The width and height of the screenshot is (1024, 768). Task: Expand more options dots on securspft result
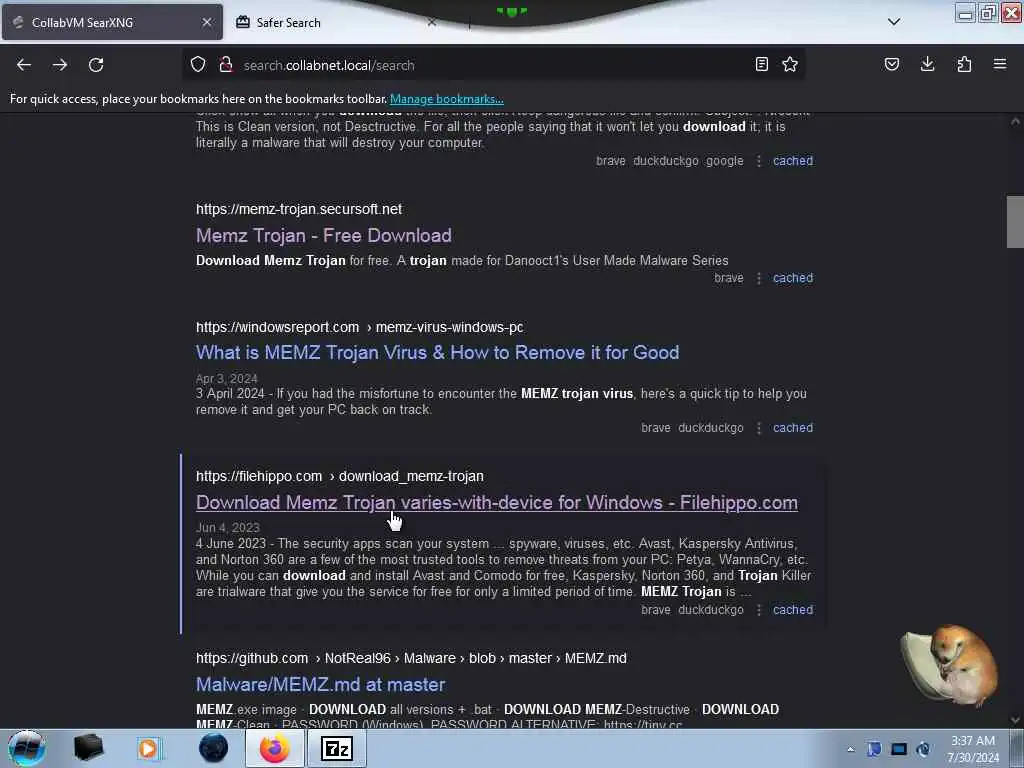point(759,278)
